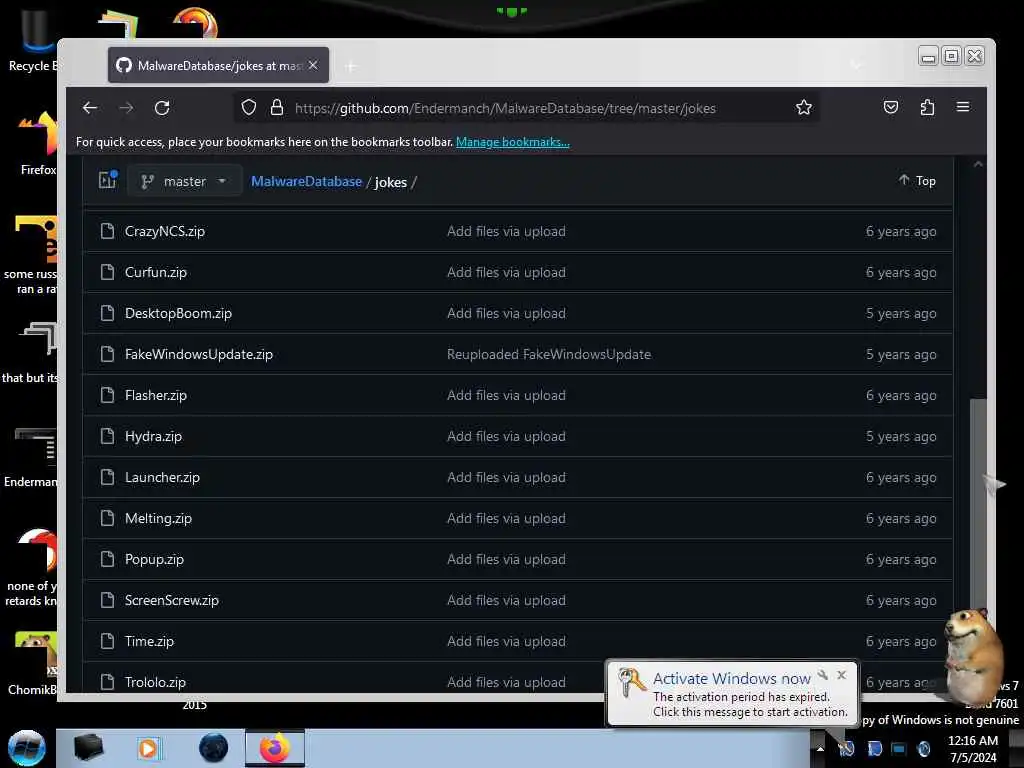The height and width of the screenshot is (768, 1024).
Task: Expand the master branch dropdown
Action: pos(184,181)
